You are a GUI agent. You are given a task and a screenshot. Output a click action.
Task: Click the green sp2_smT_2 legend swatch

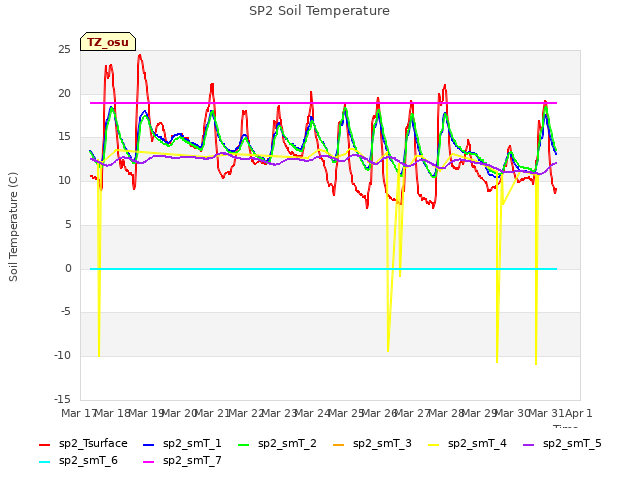[244, 444]
